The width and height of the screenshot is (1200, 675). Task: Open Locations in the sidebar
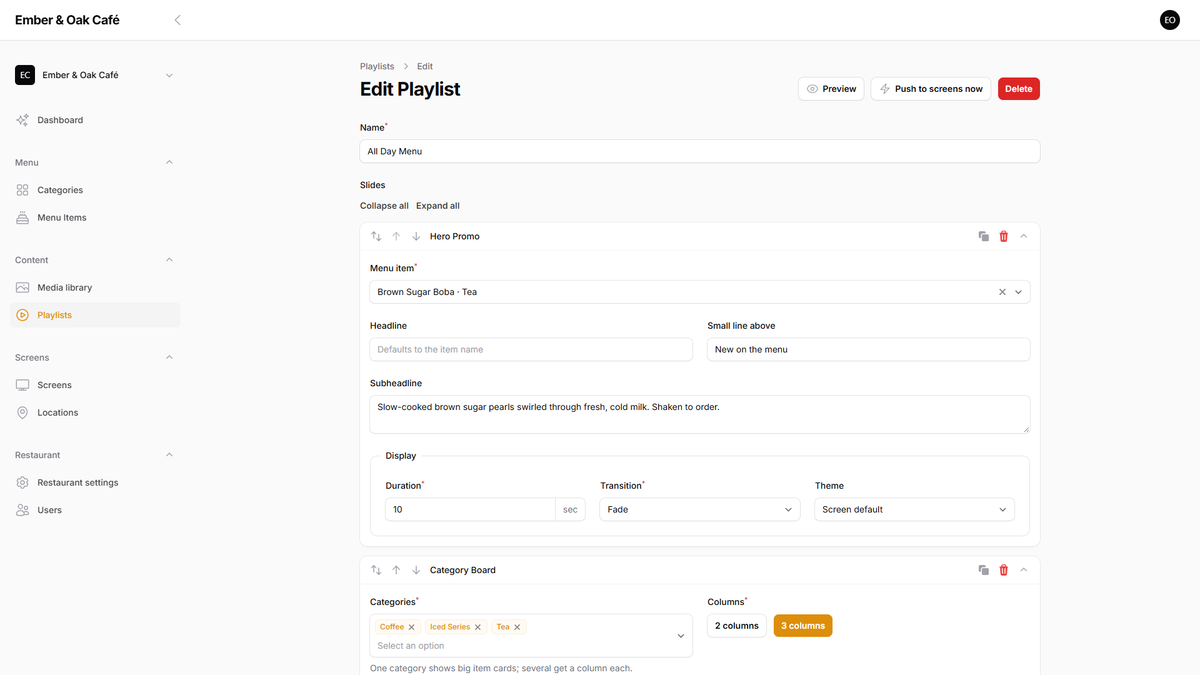coord(95,412)
